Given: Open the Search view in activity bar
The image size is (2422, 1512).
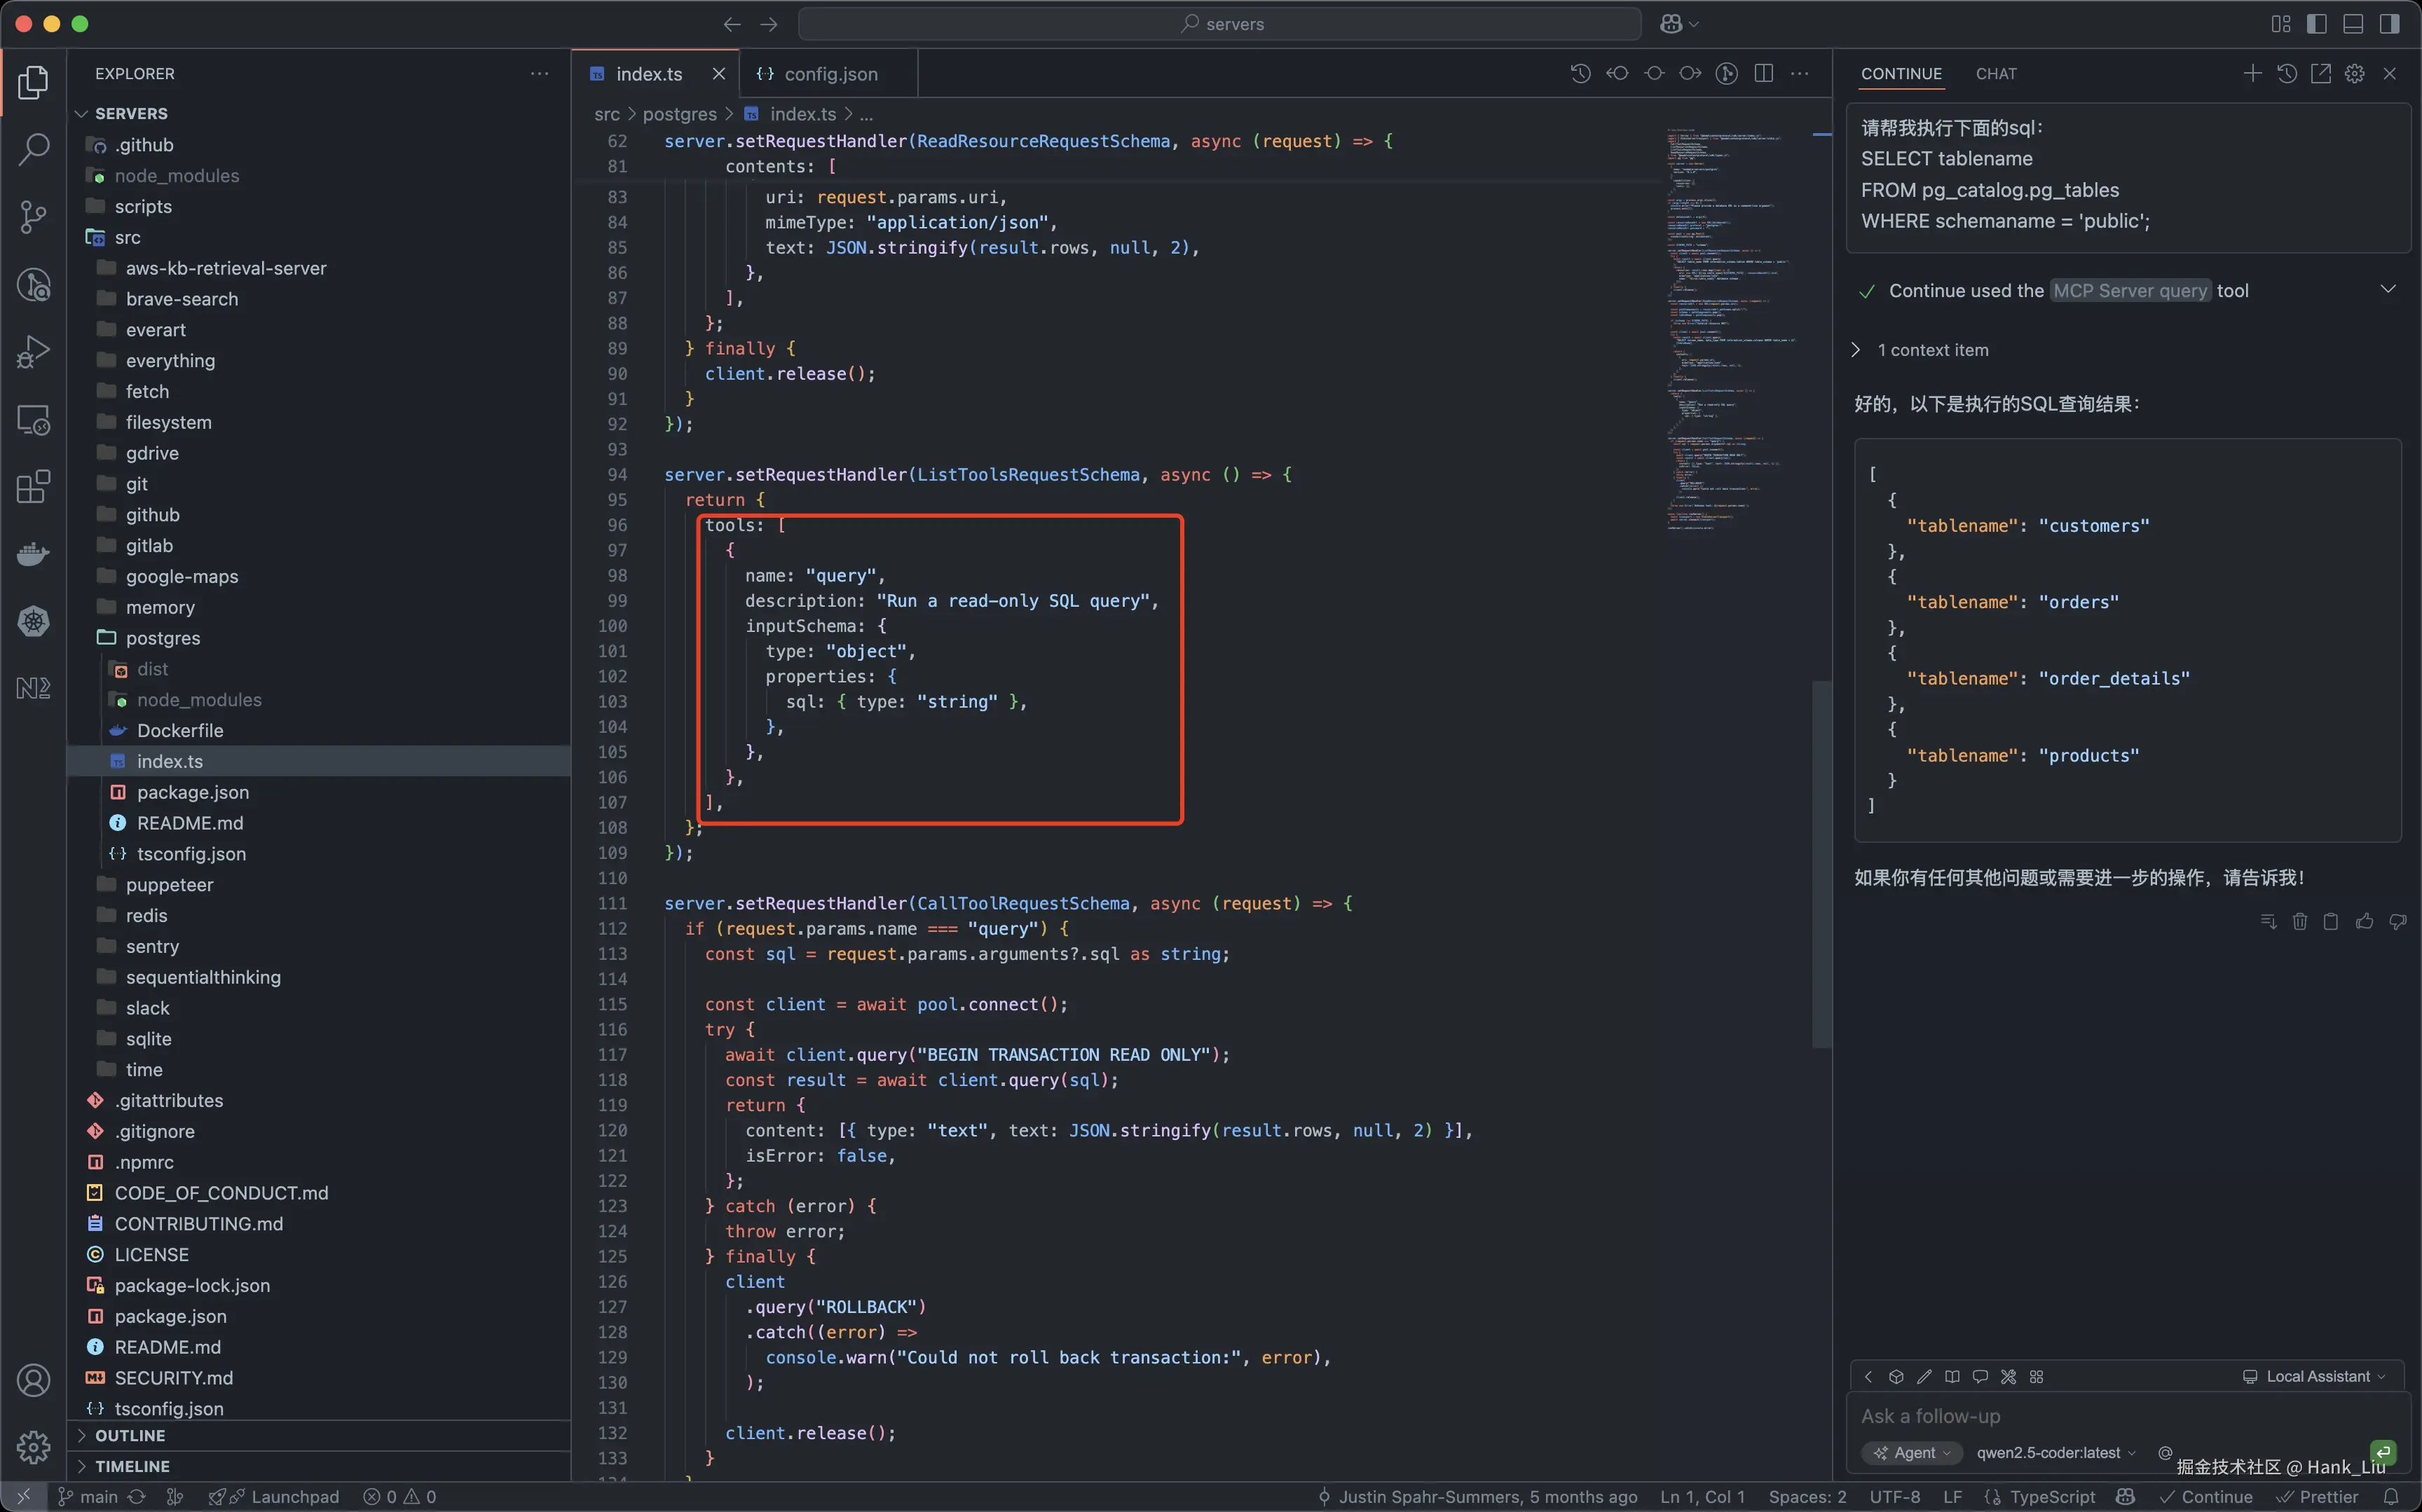Looking at the screenshot, I should click(x=33, y=150).
